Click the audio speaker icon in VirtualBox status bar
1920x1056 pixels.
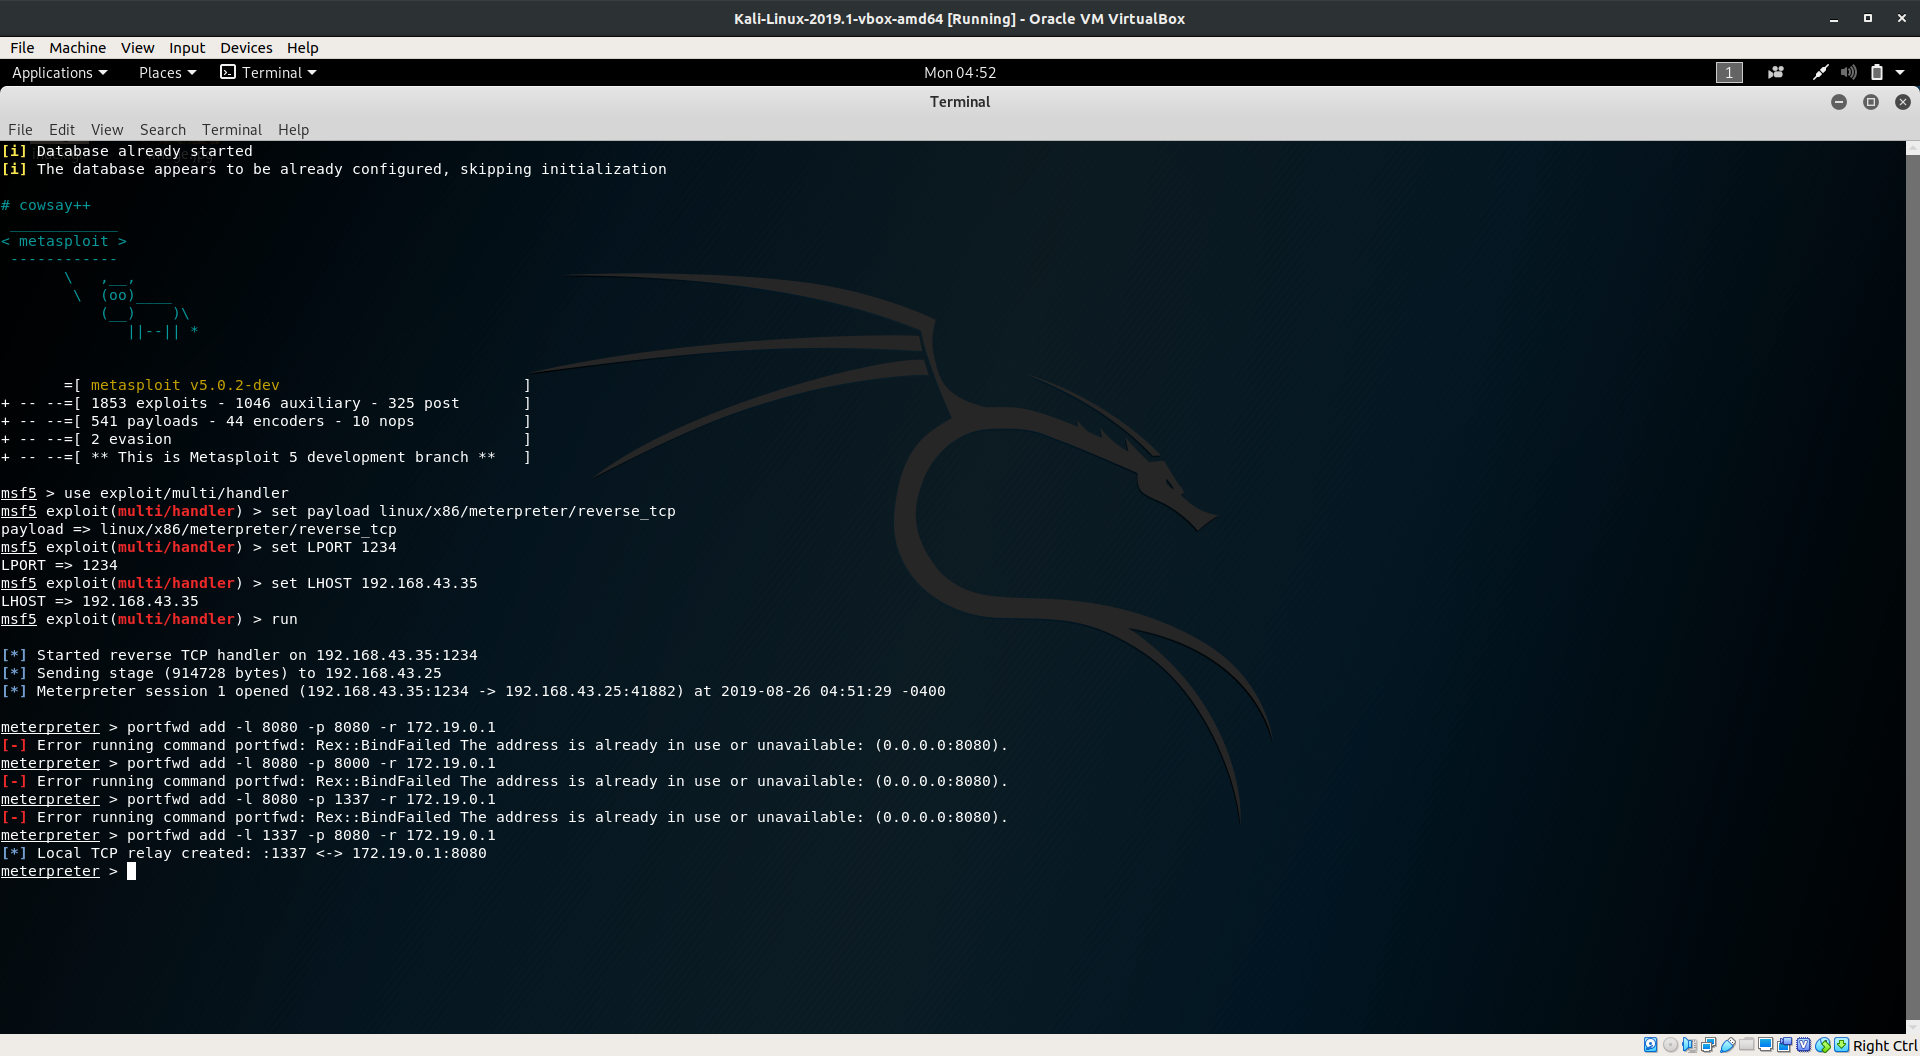[1689, 1045]
